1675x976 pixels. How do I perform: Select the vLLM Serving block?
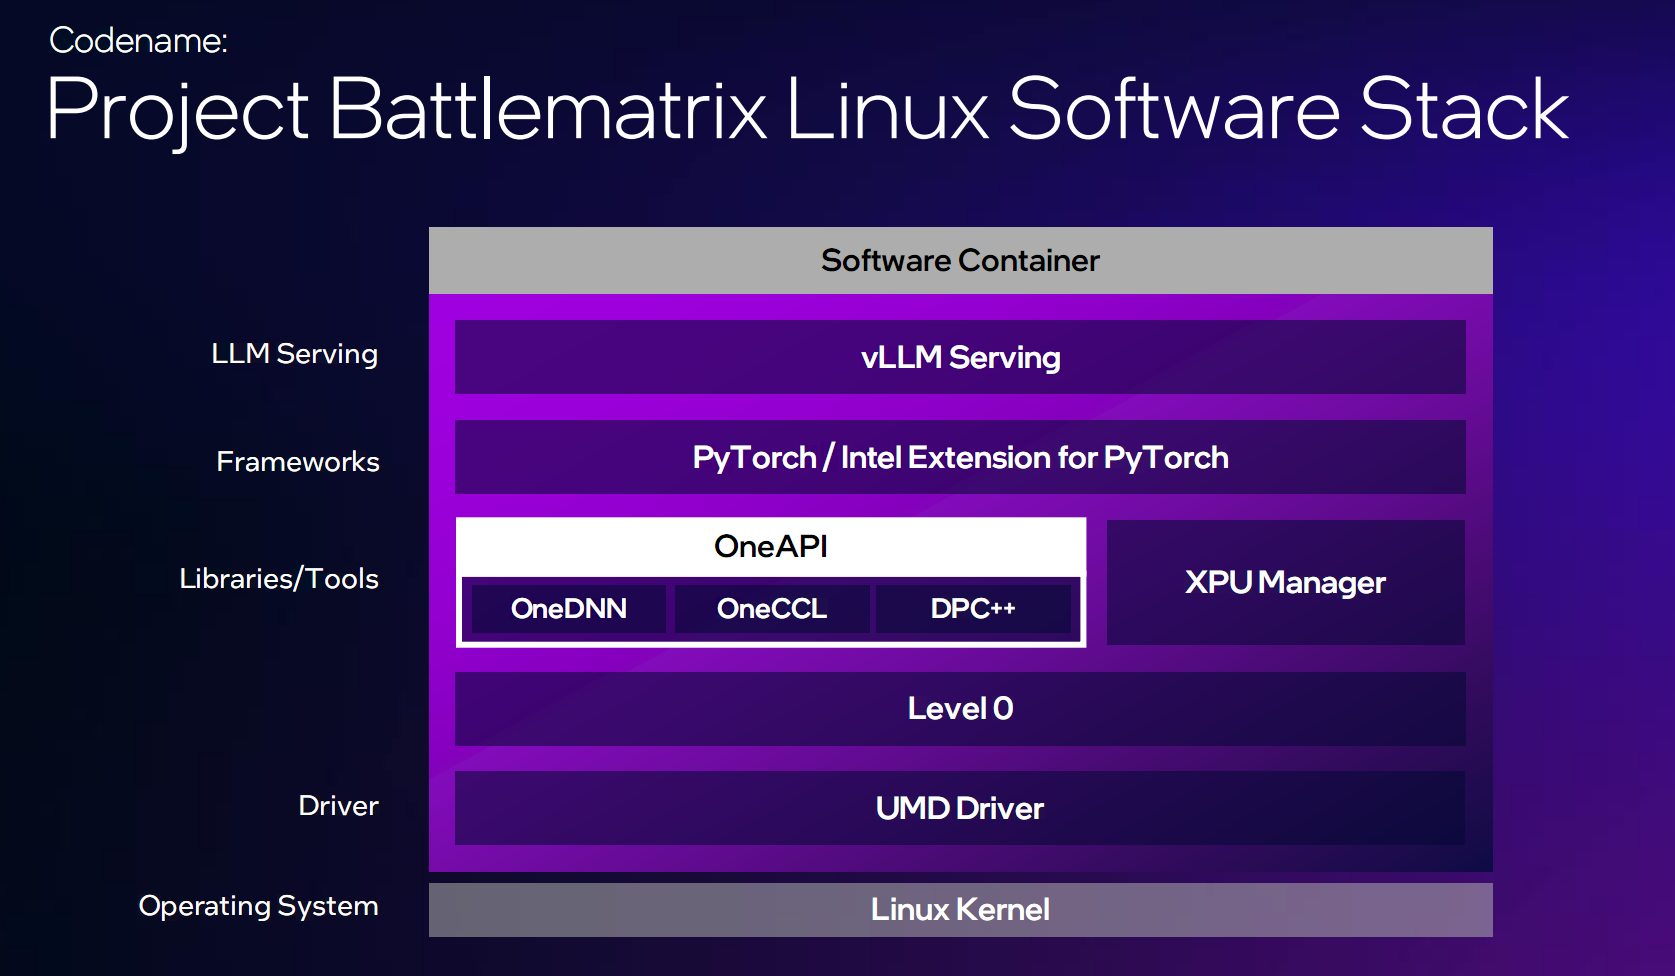960,357
